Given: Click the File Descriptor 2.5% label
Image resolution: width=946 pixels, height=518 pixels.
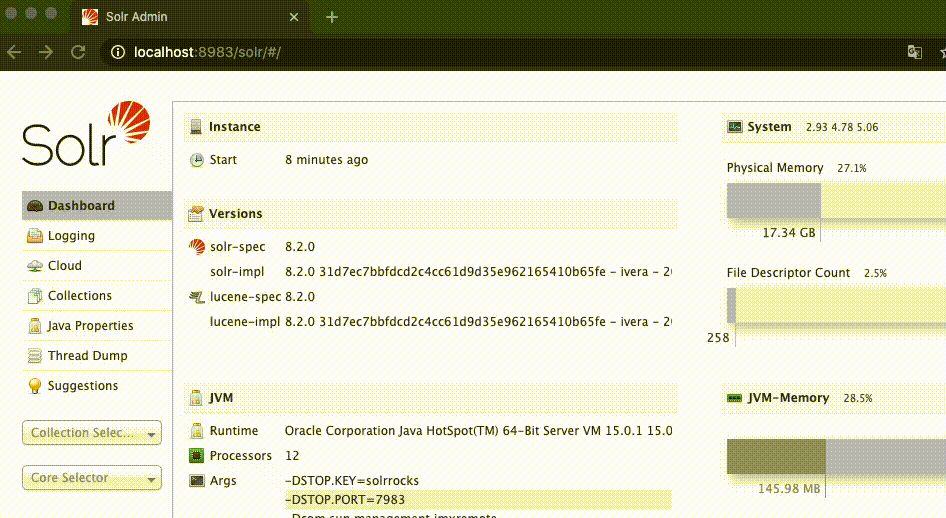Looking at the screenshot, I should [875, 273].
